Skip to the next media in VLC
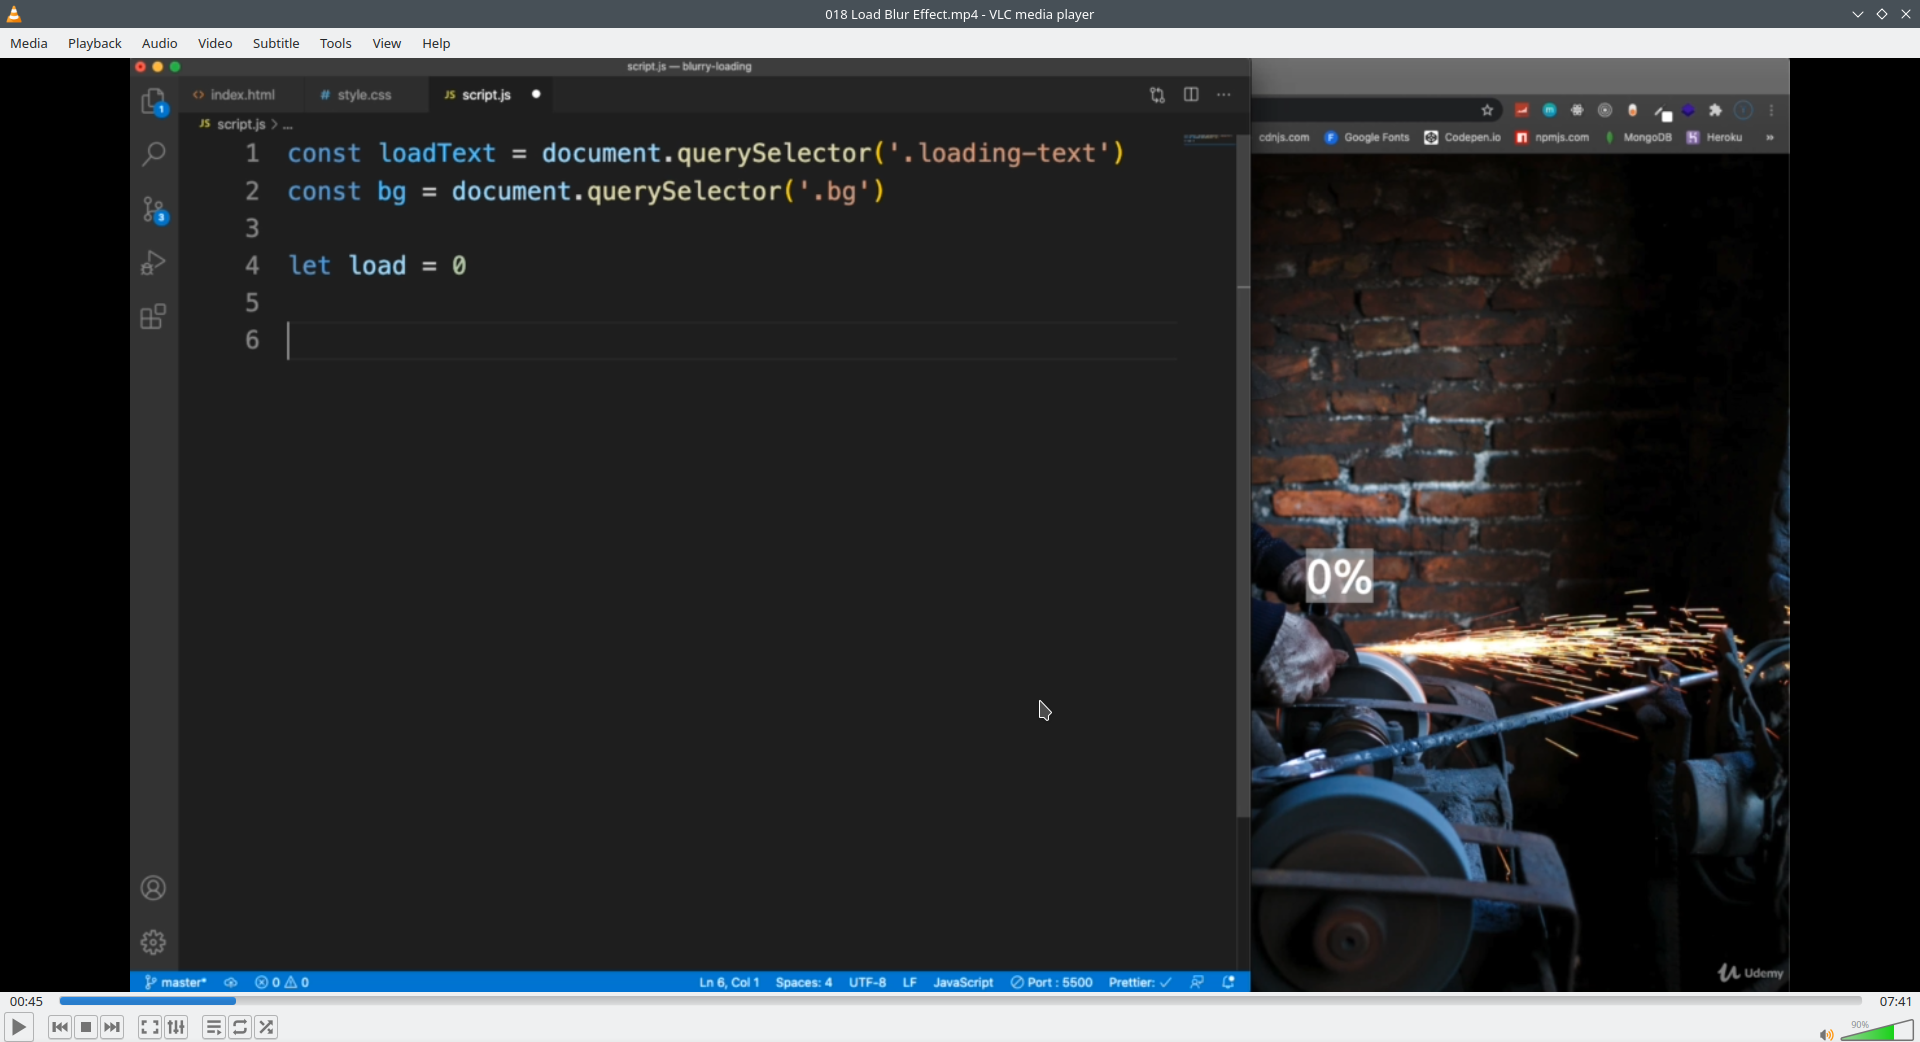This screenshot has height=1042, width=1920. 112,1027
